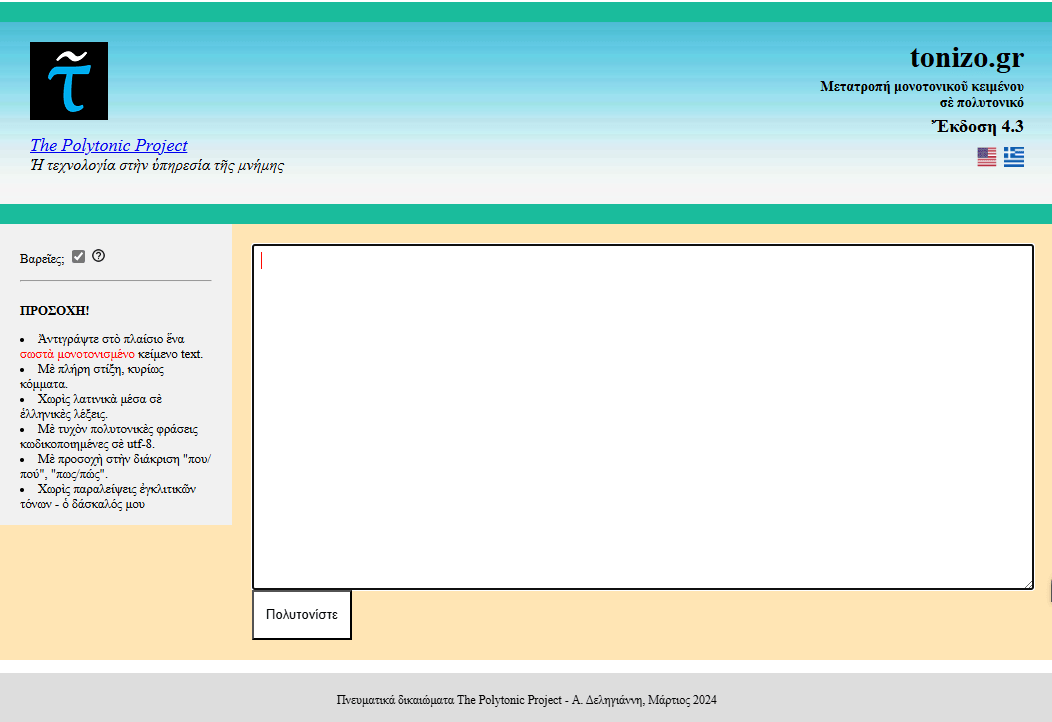
Task: Select the Greek flag language icon
Action: tap(1013, 157)
